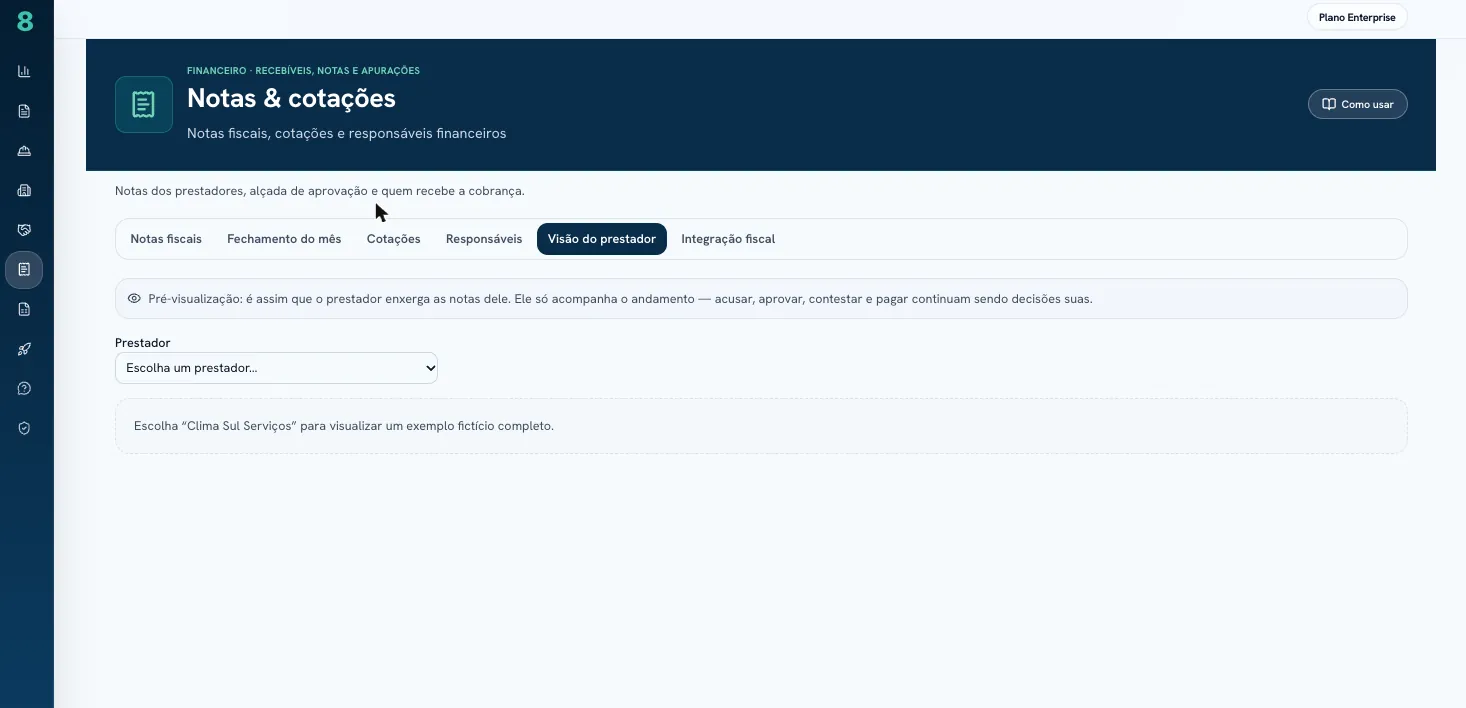
Task: Click the green 8 logo
Action: [25, 21]
